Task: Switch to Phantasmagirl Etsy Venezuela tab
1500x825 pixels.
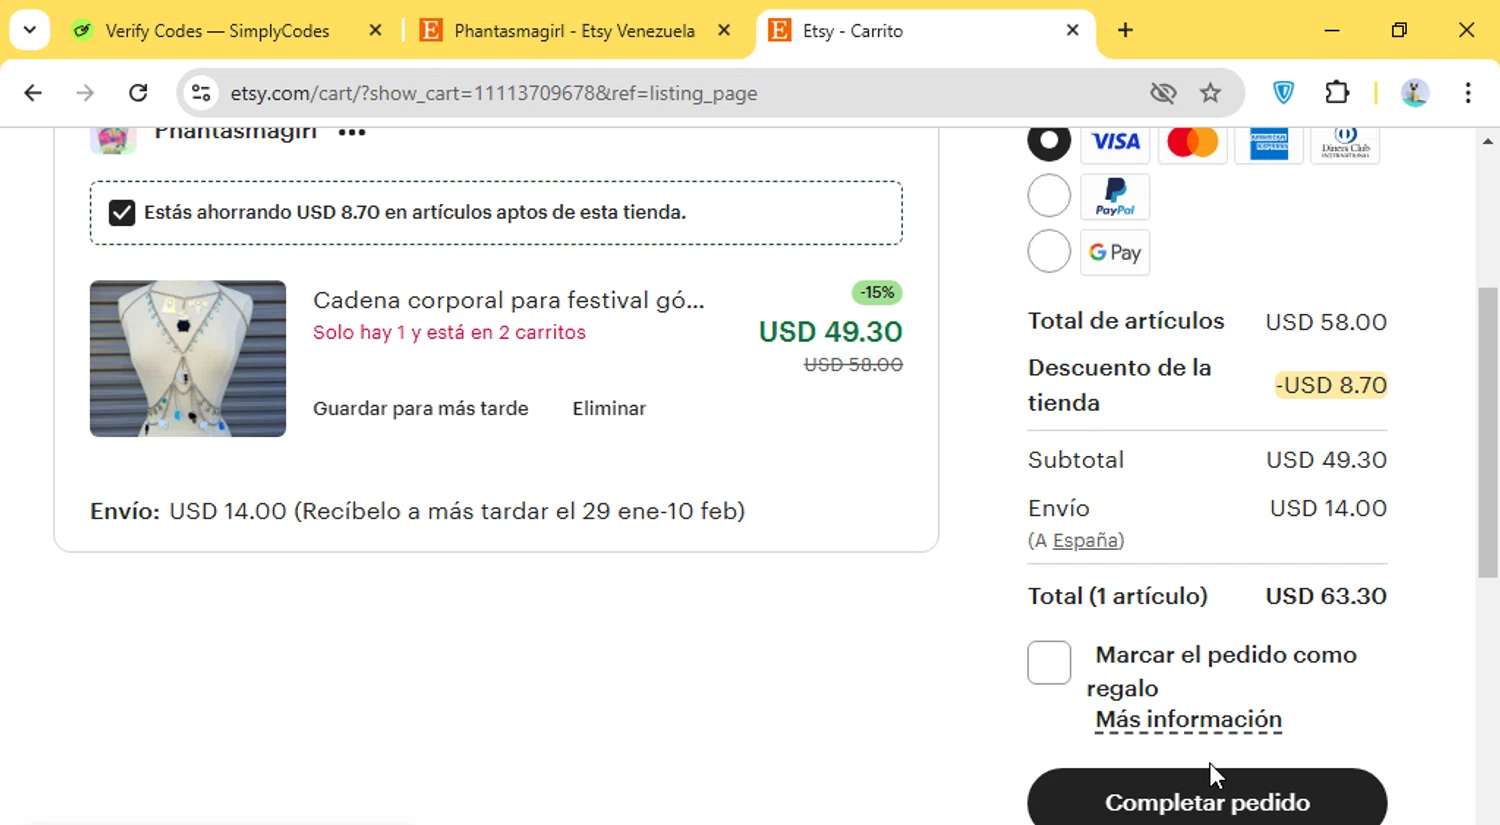Action: click(x=574, y=31)
